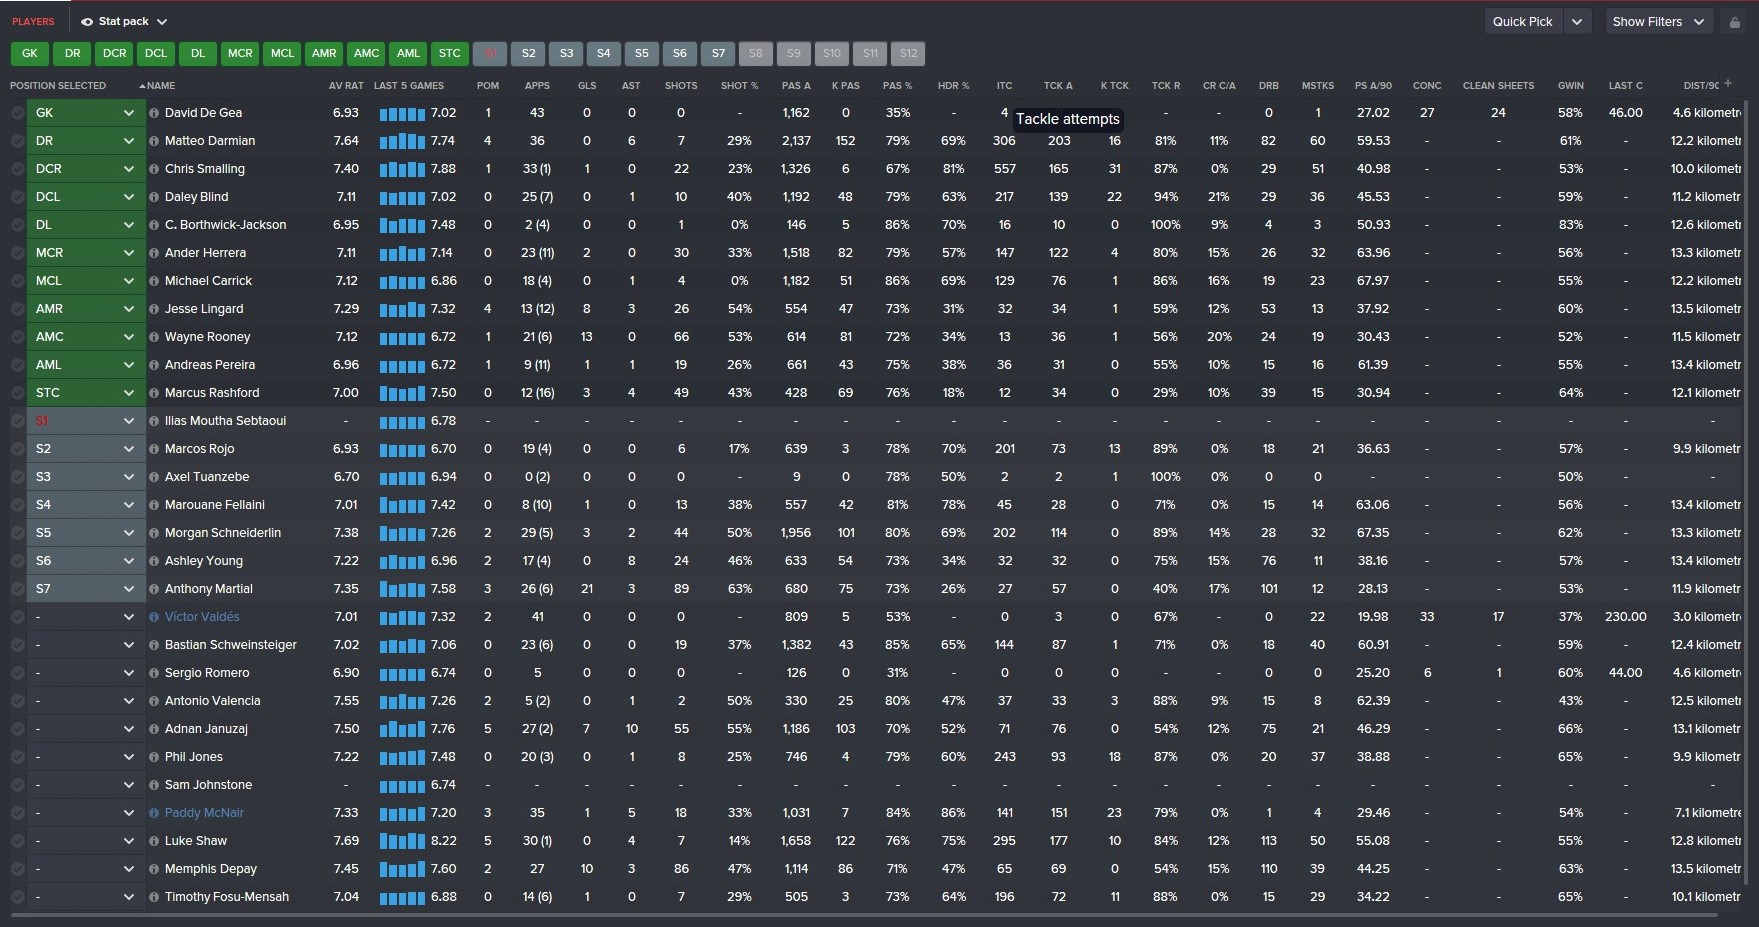Open info icon for Andreas Pereira

(154, 365)
